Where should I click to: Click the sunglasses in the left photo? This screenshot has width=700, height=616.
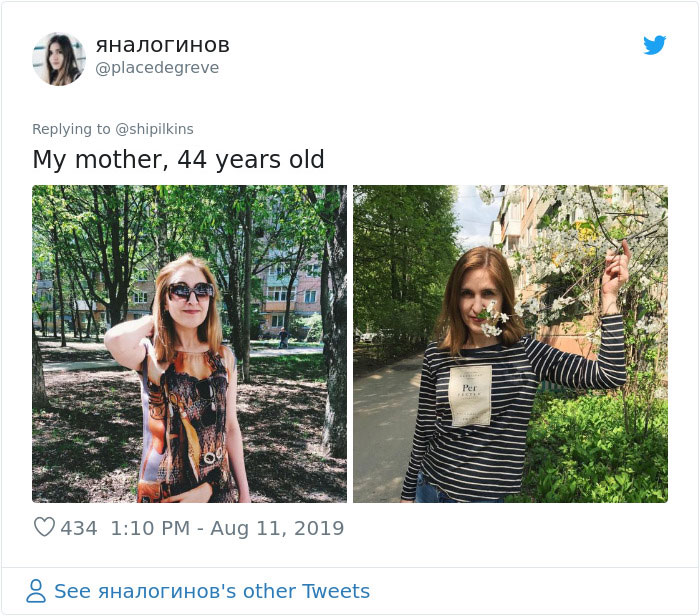190,291
